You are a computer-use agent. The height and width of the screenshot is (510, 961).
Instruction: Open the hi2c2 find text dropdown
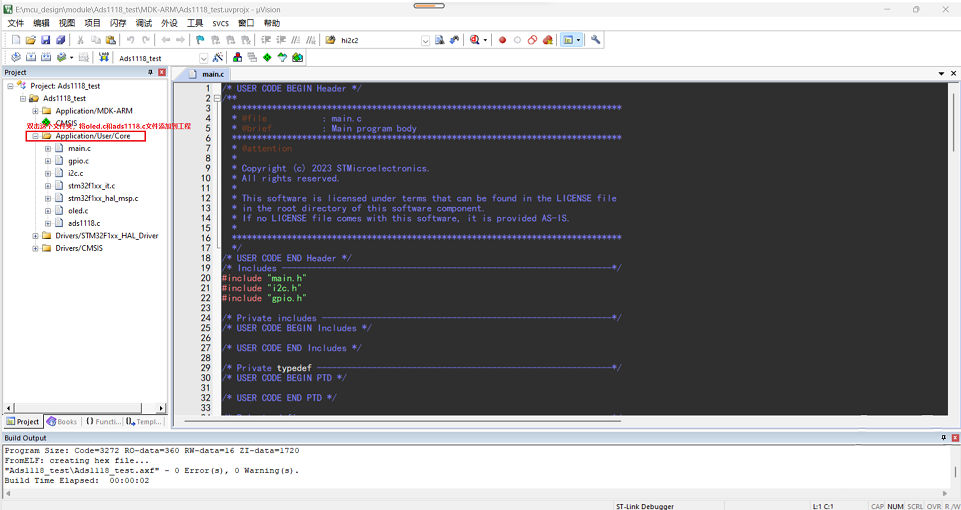pos(426,40)
